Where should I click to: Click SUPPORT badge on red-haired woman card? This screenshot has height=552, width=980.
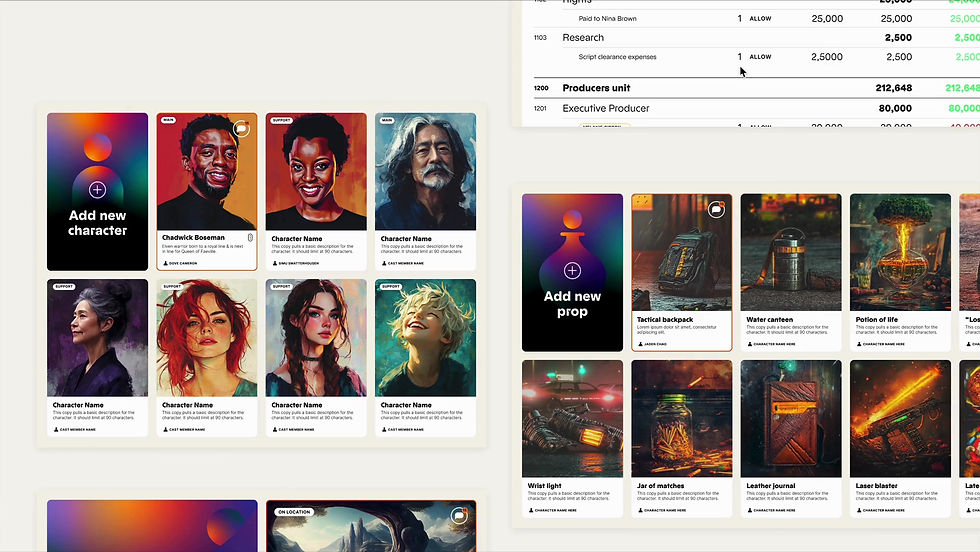coord(172,286)
